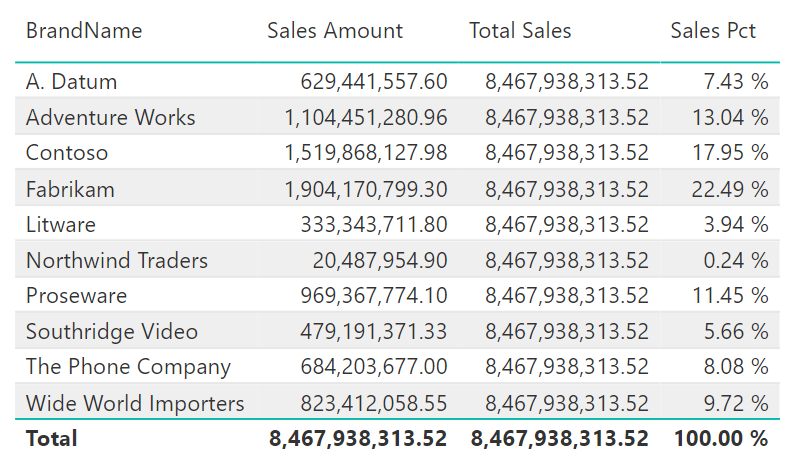The width and height of the screenshot is (796, 476).
Task: Click the 5.66 % cell
Action: (x=736, y=332)
